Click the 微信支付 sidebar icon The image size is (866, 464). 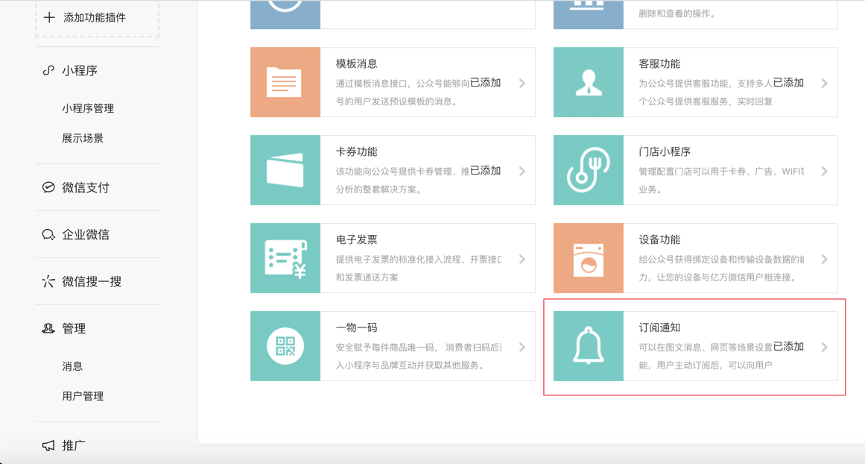[49, 187]
